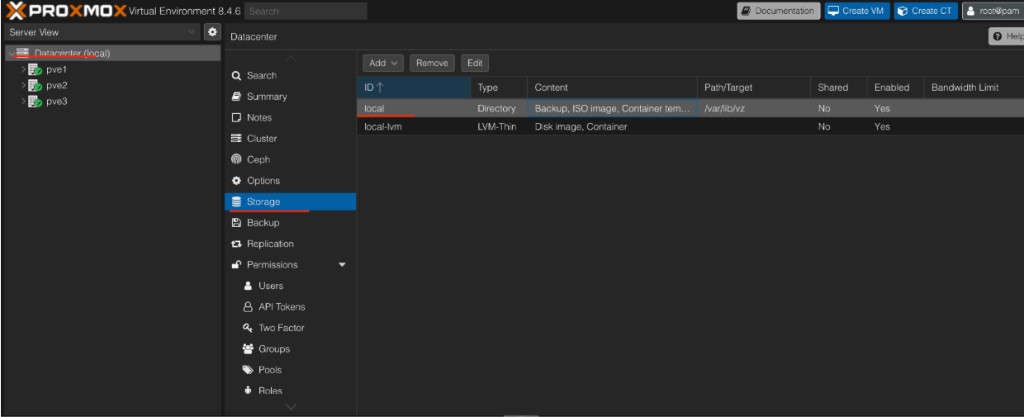Click the Disk image, Container cell
This screenshot has width=1024, height=417.
(612, 127)
